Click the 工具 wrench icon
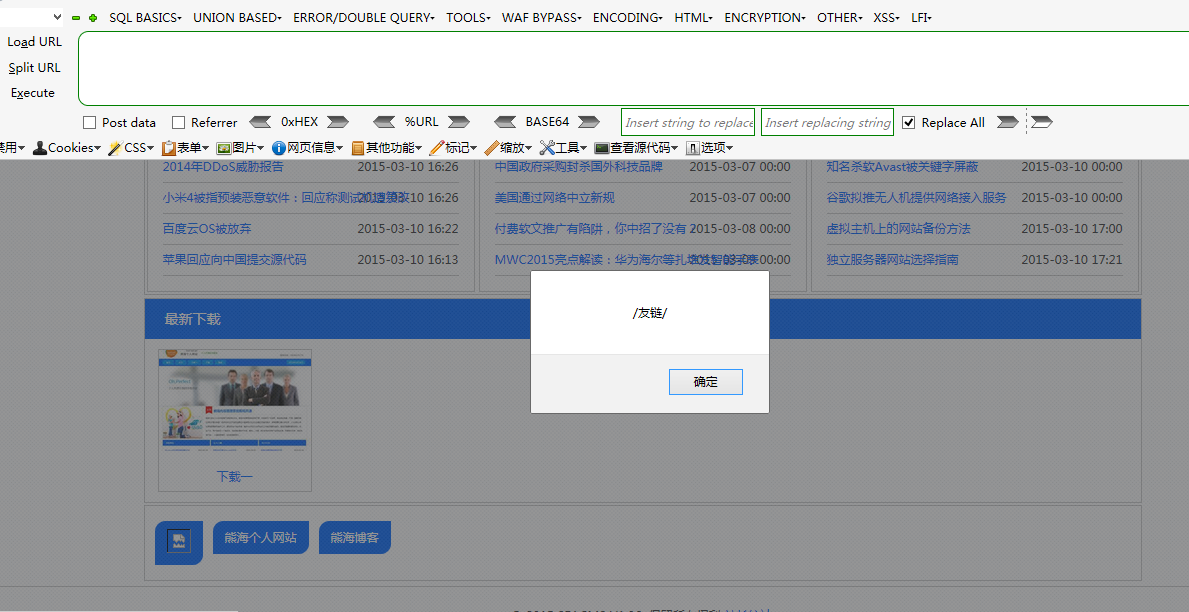 coord(547,148)
